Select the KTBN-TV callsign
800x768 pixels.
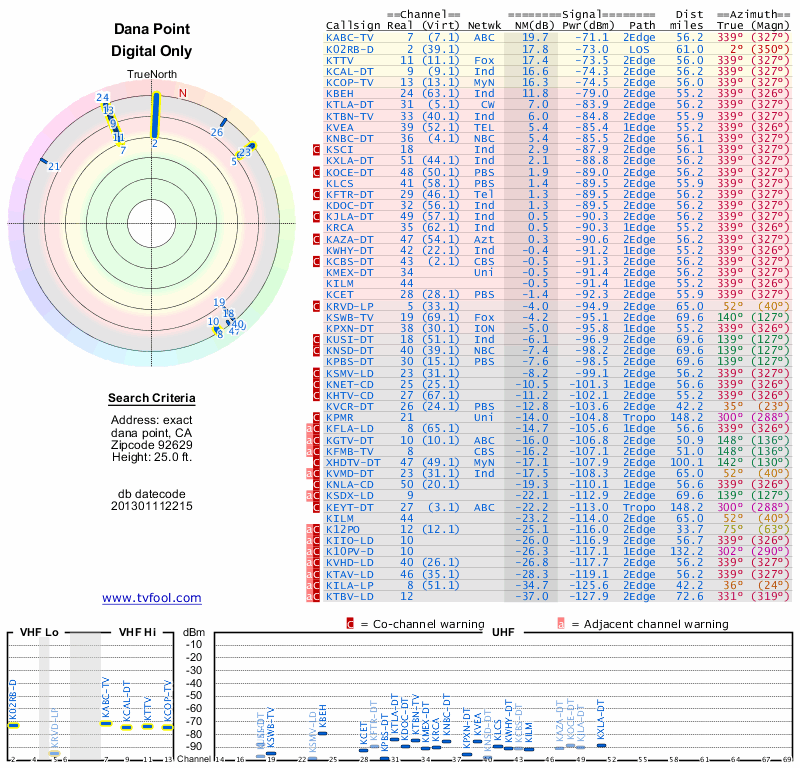coord(350,116)
